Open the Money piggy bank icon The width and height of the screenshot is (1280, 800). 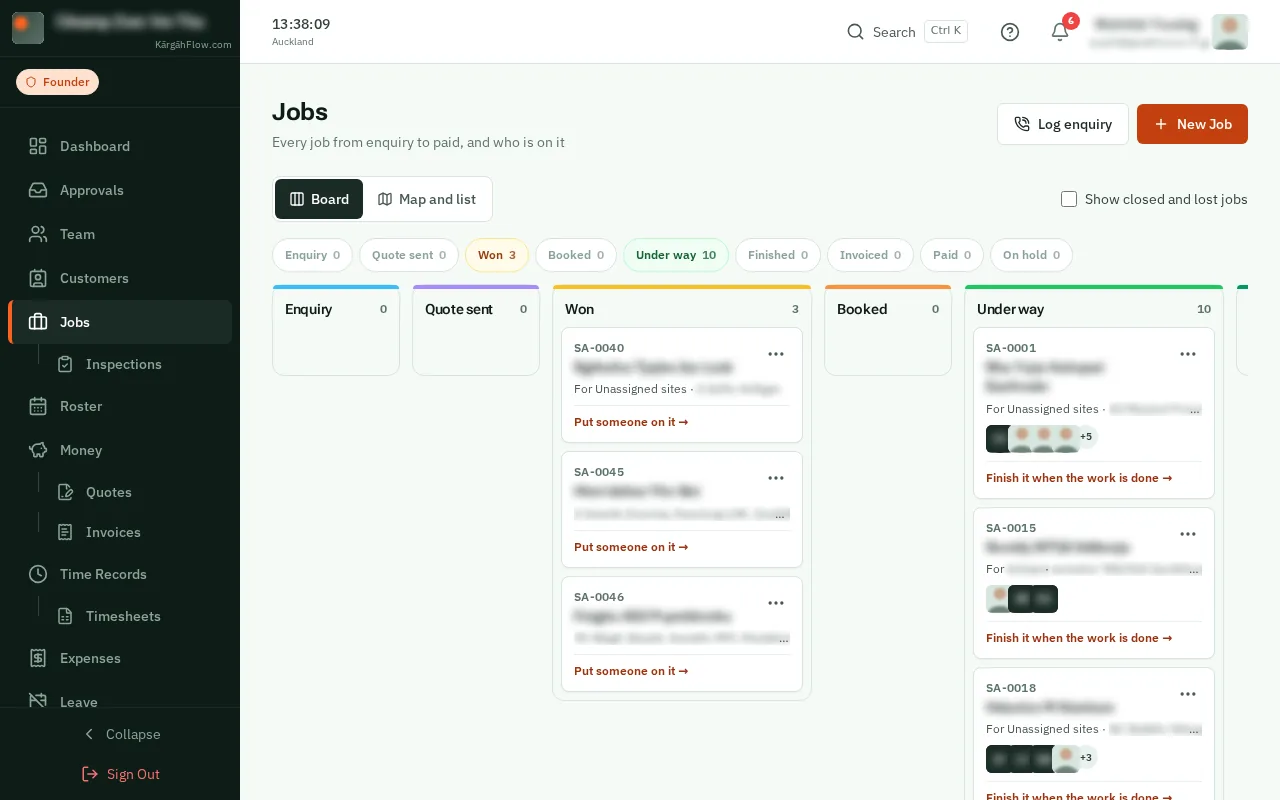tap(38, 450)
